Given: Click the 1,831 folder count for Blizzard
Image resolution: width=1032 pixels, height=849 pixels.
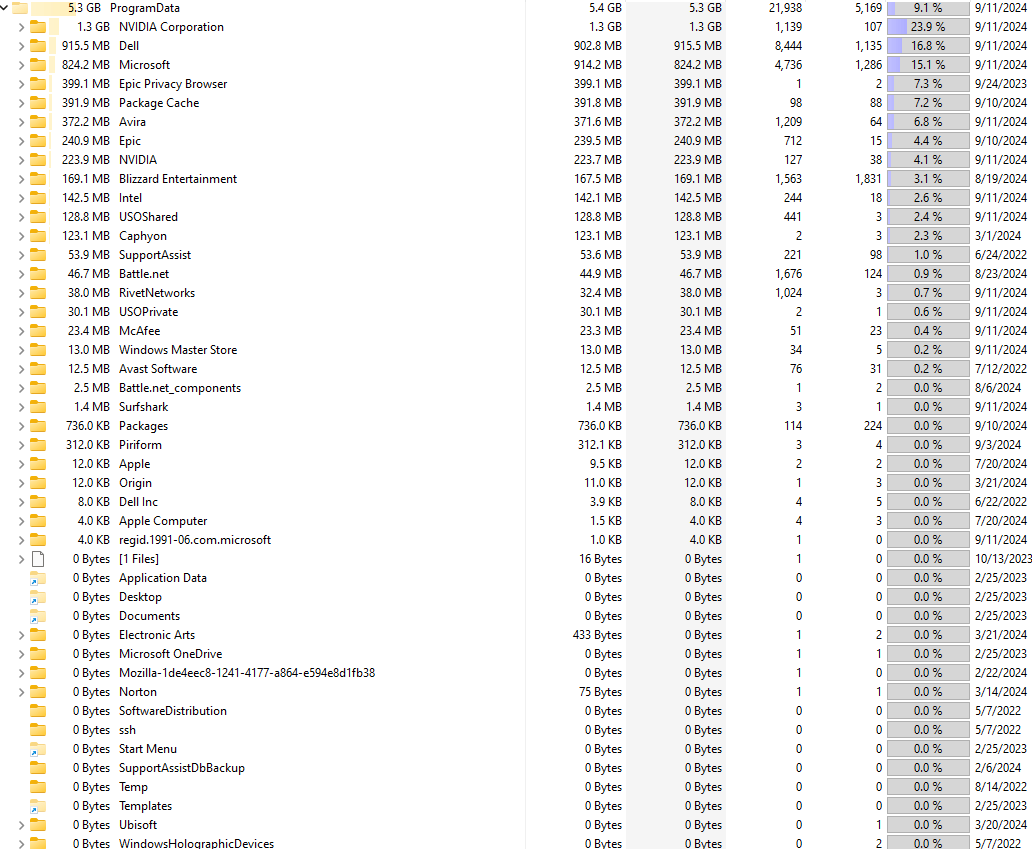Looking at the screenshot, I should pos(868,179).
